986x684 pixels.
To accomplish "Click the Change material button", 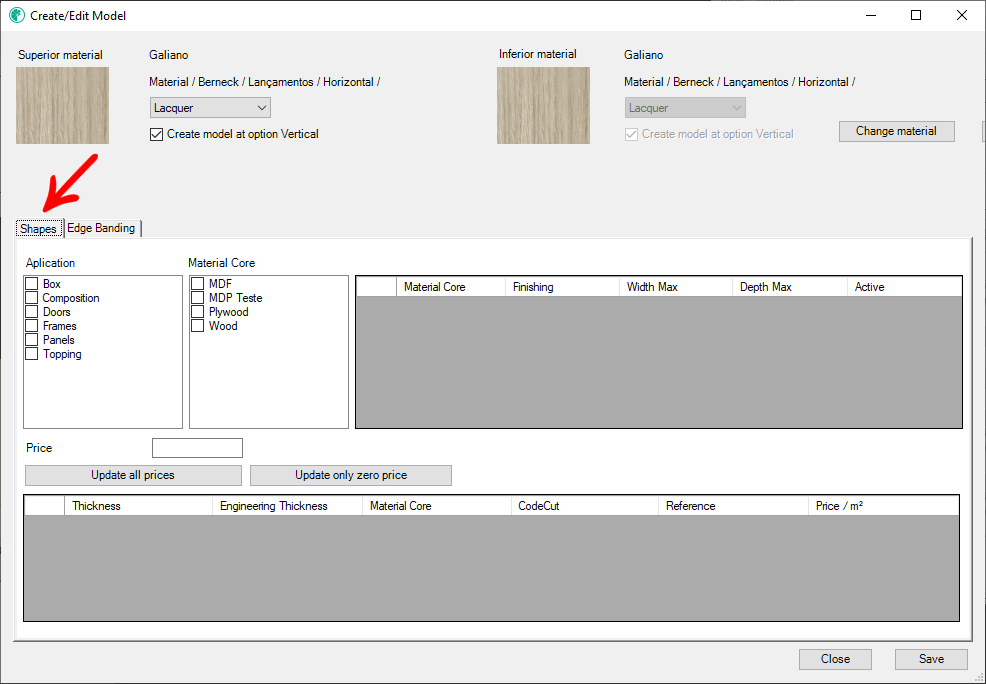I will [896, 131].
